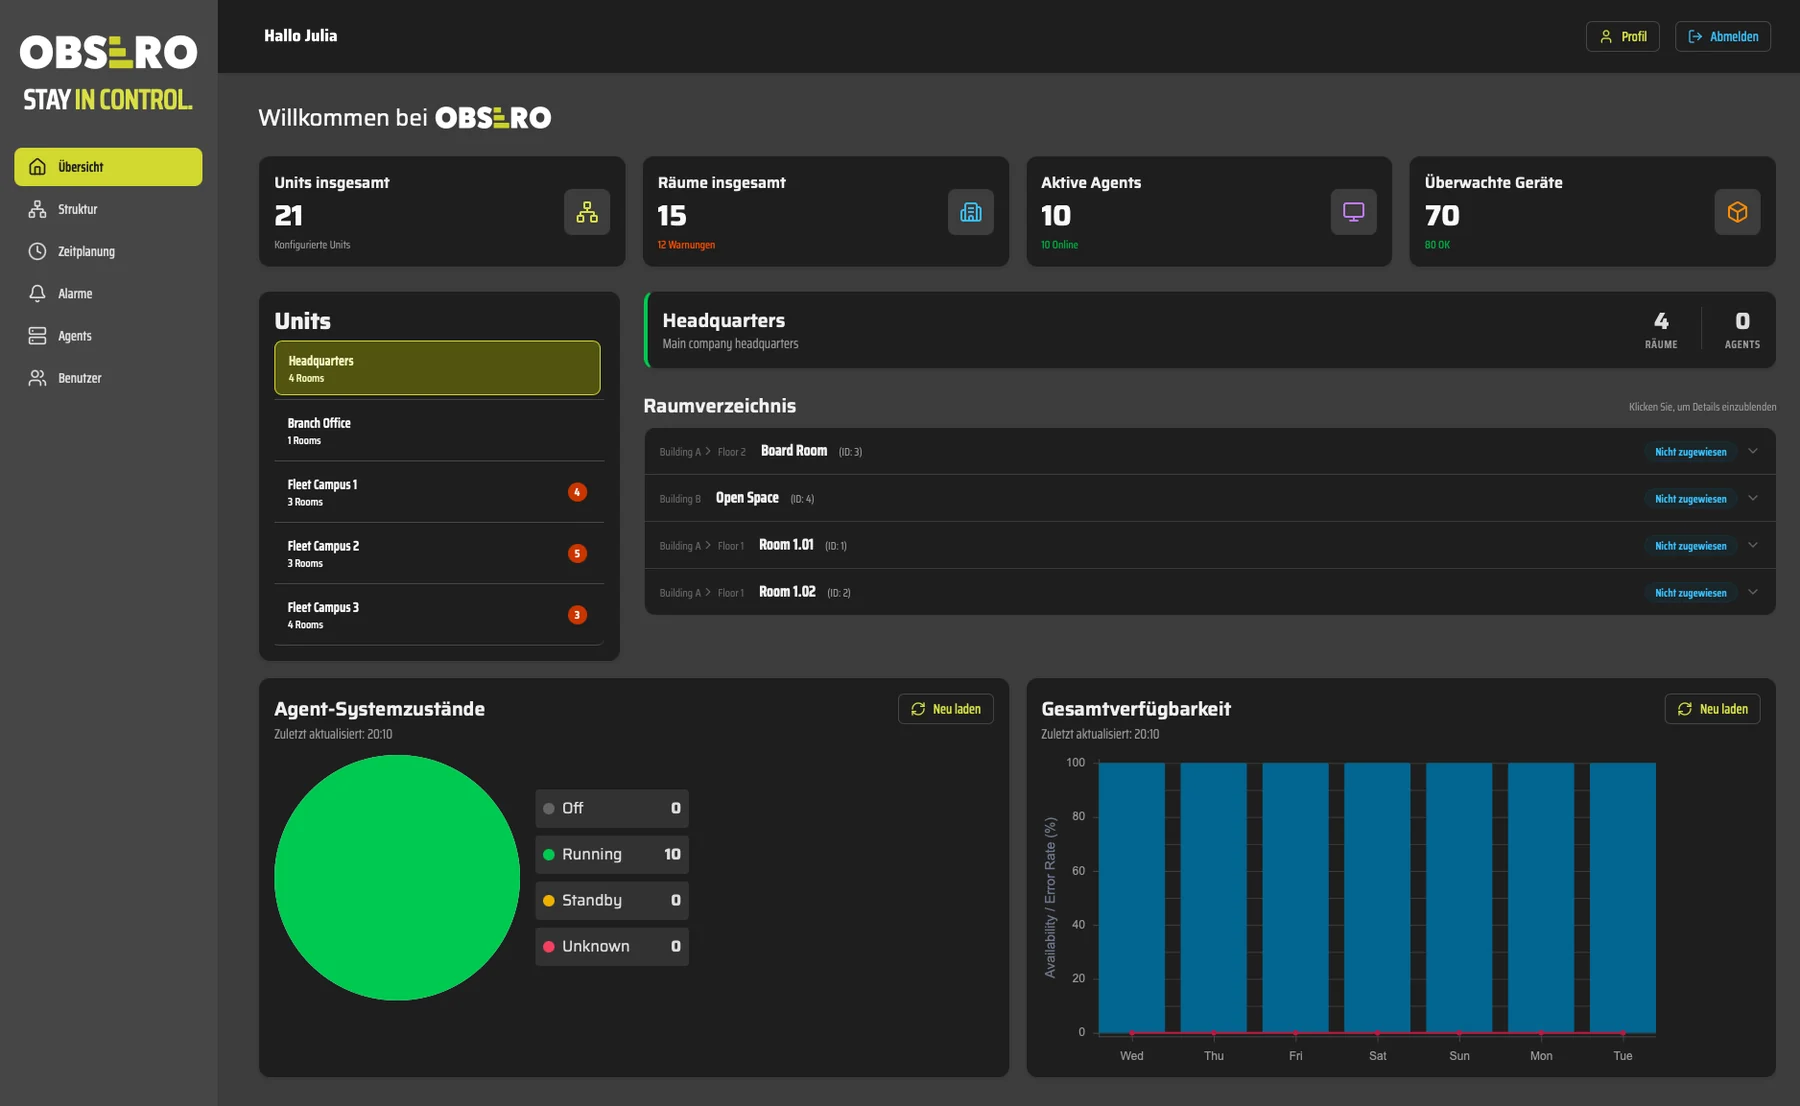The height and width of the screenshot is (1106, 1800).
Task: Click the red badge 5 on Fleet Campus 2
Action: point(577,553)
